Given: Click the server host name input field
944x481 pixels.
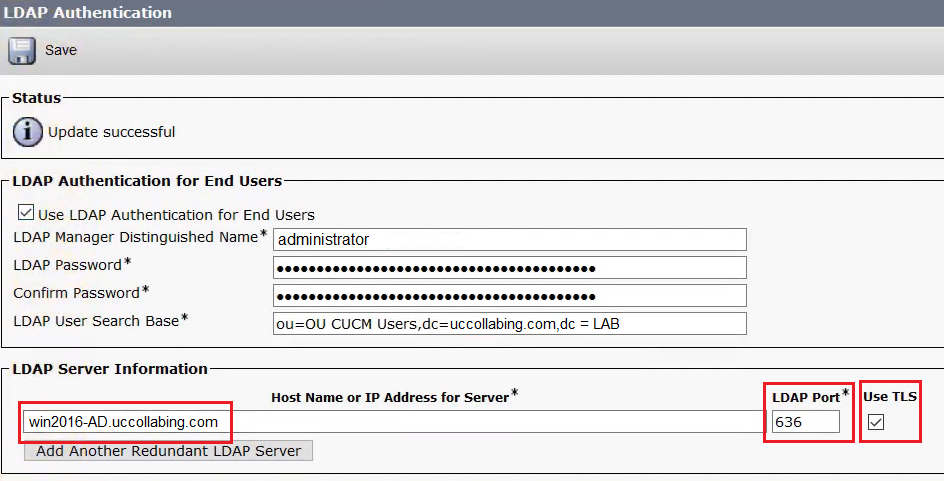Looking at the screenshot, I should pos(394,421).
